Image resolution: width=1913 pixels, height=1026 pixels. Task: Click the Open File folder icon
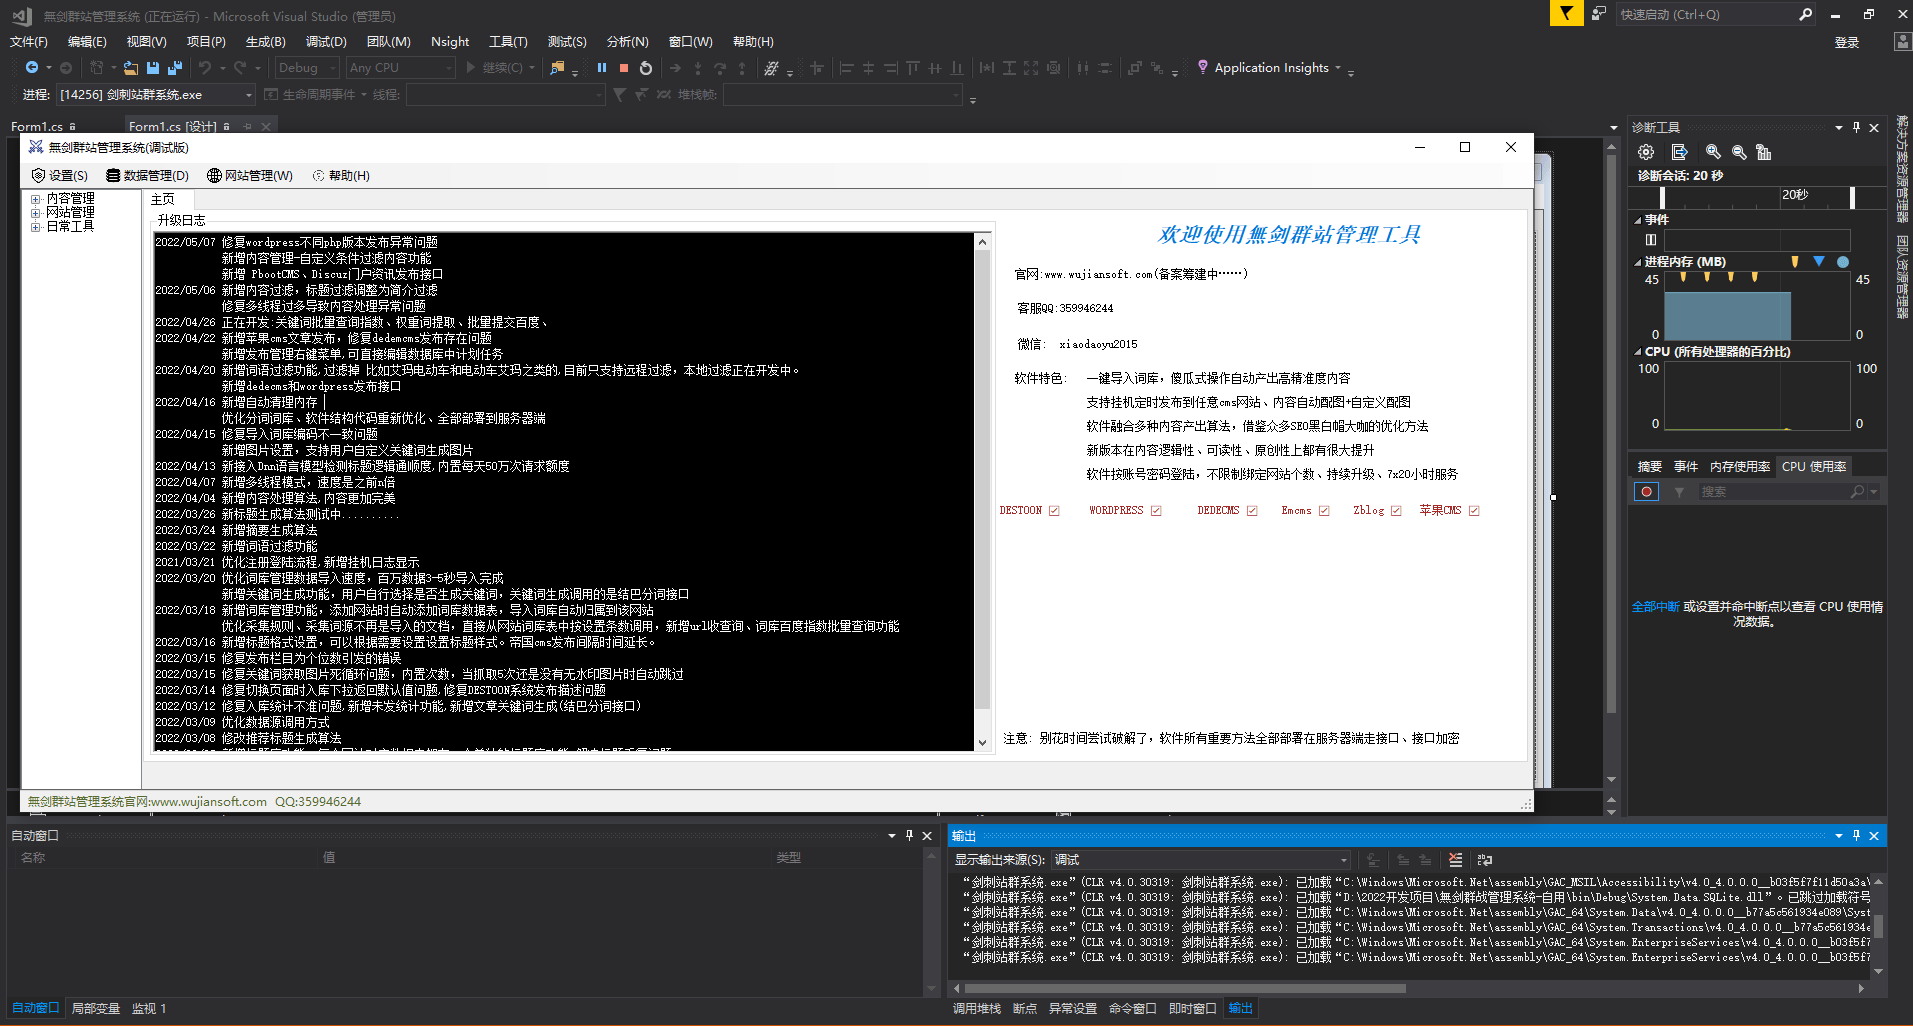[x=131, y=68]
